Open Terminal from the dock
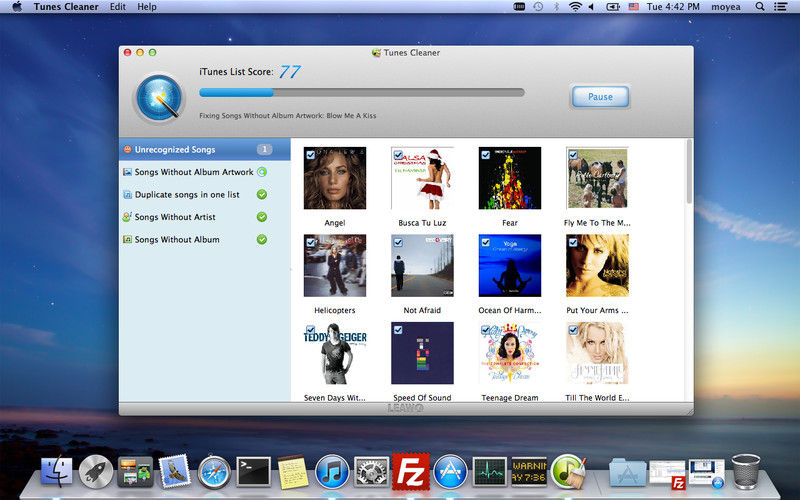This screenshot has width=800, height=500. pos(254,471)
